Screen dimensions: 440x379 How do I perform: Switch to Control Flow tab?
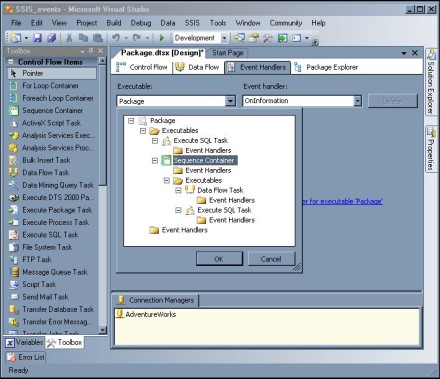tap(142, 67)
